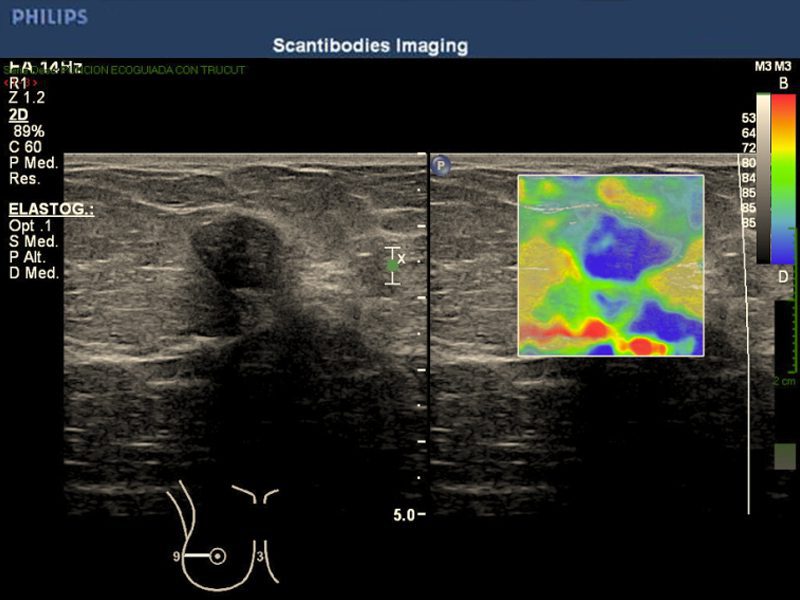
Task: Select the C 60 compression value
Action: coord(25,147)
